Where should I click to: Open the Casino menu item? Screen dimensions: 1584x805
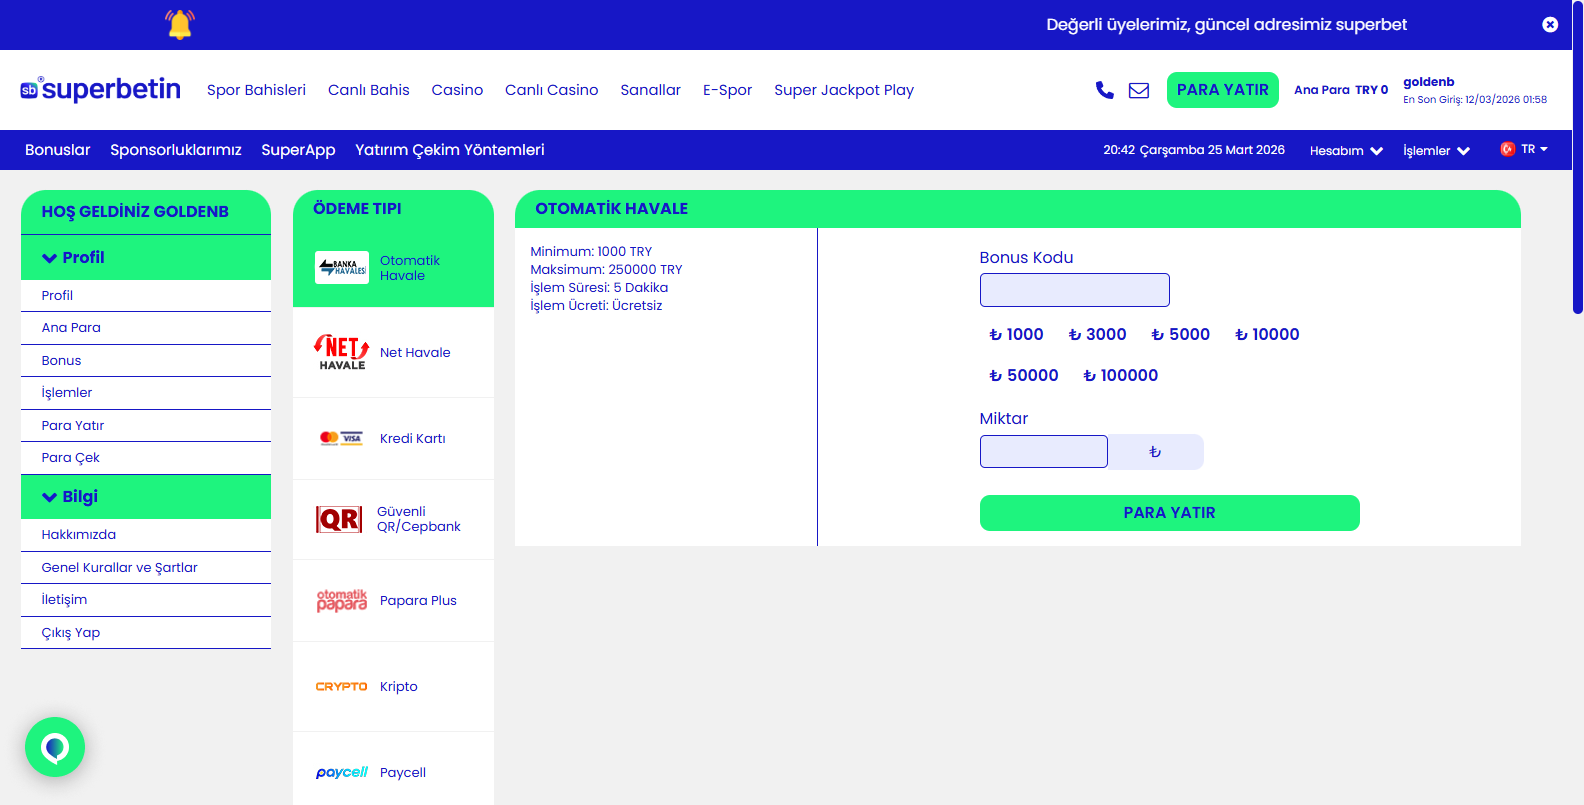pyautogui.click(x=457, y=90)
